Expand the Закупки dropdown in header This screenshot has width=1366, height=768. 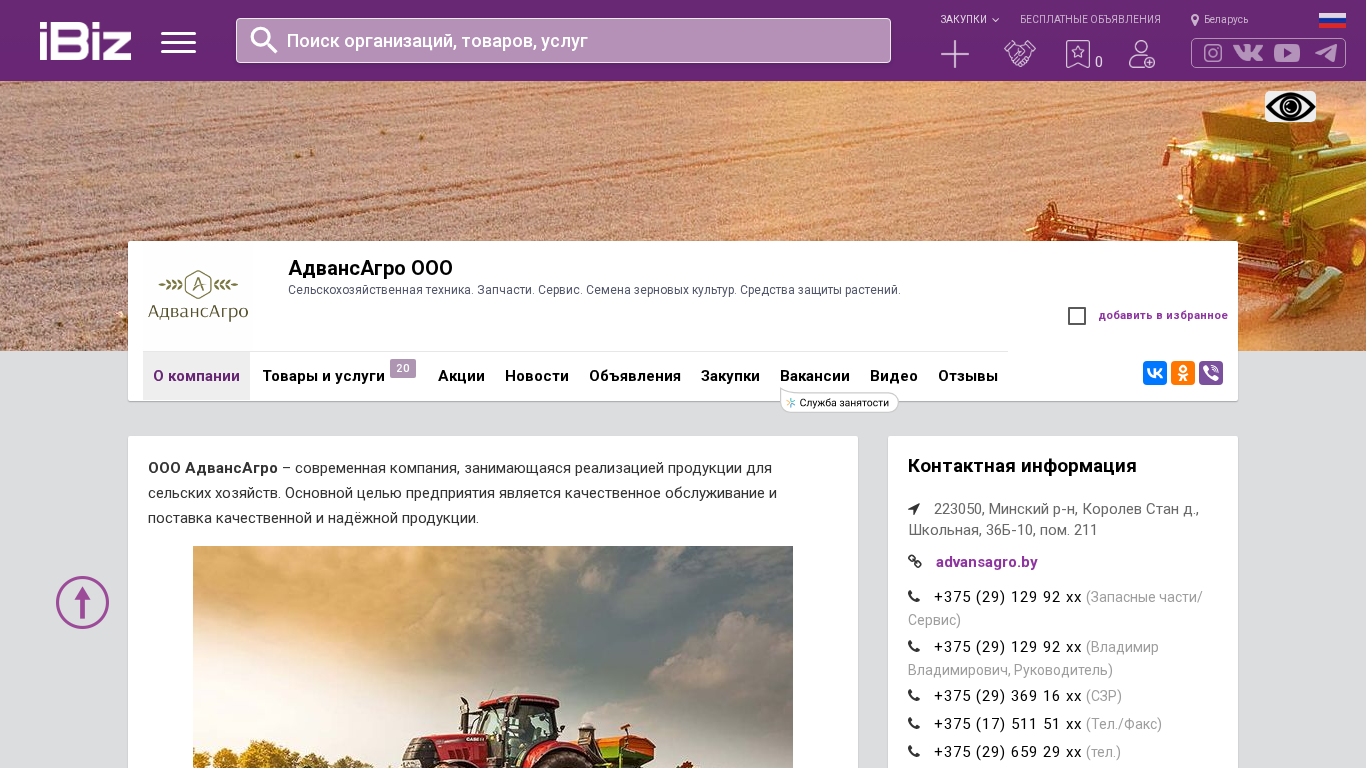click(969, 20)
